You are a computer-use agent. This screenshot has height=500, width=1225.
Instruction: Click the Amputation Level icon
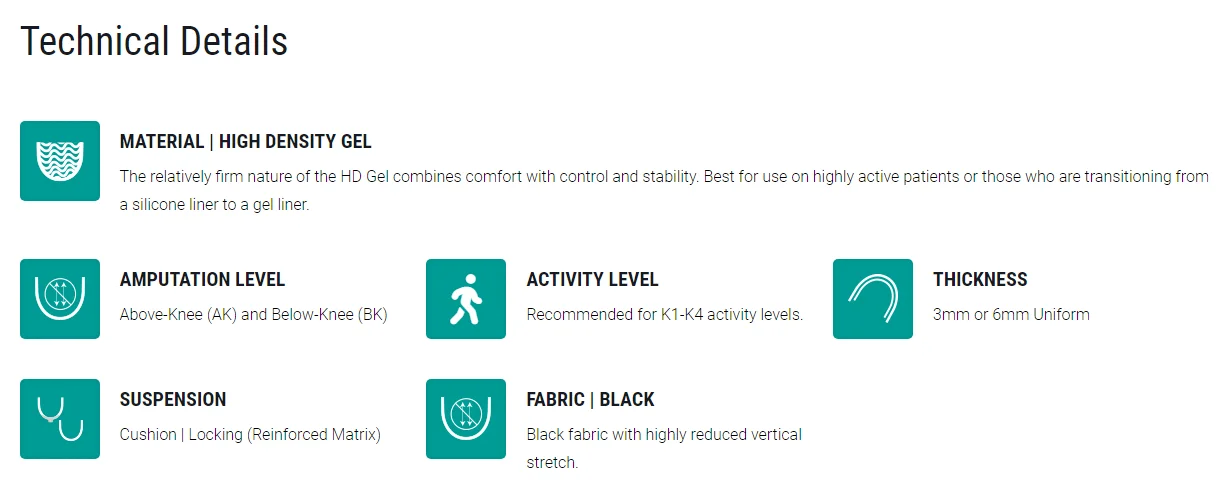coord(60,299)
